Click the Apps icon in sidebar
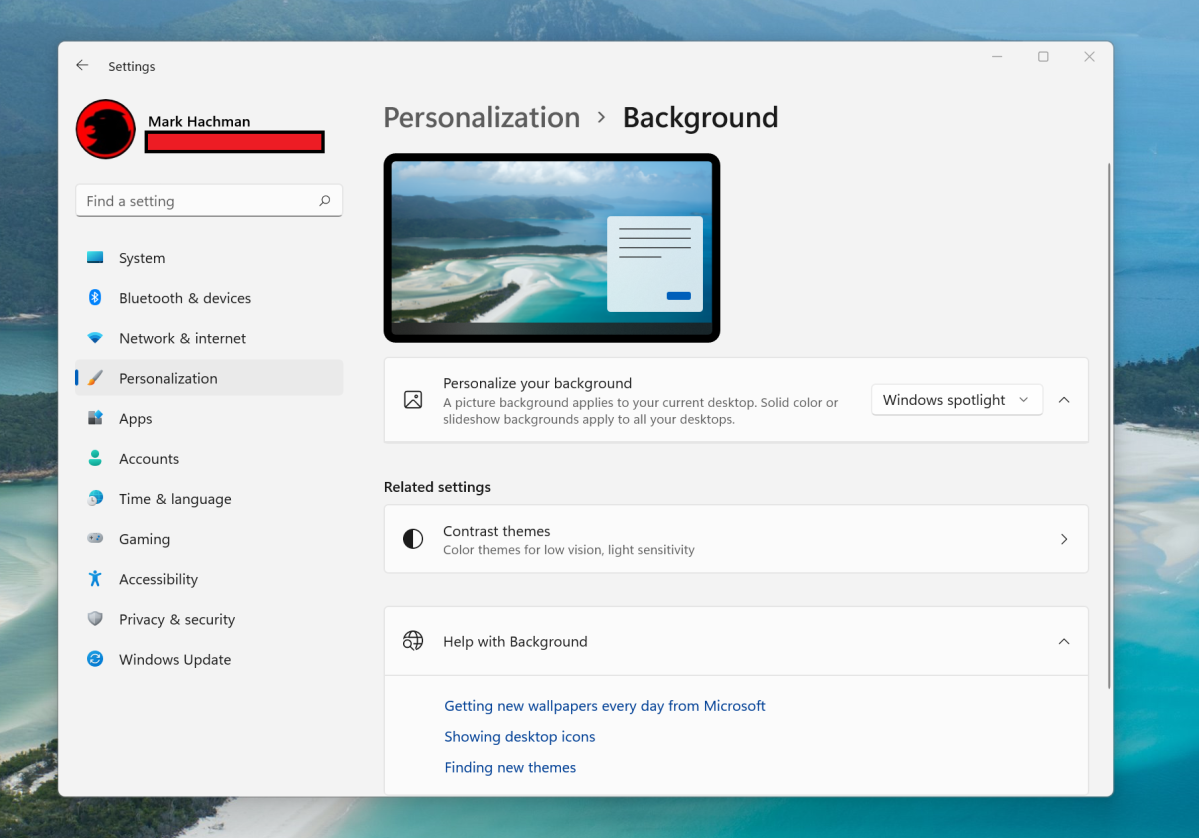The width and height of the screenshot is (1199, 838). click(x=95, y=417)
